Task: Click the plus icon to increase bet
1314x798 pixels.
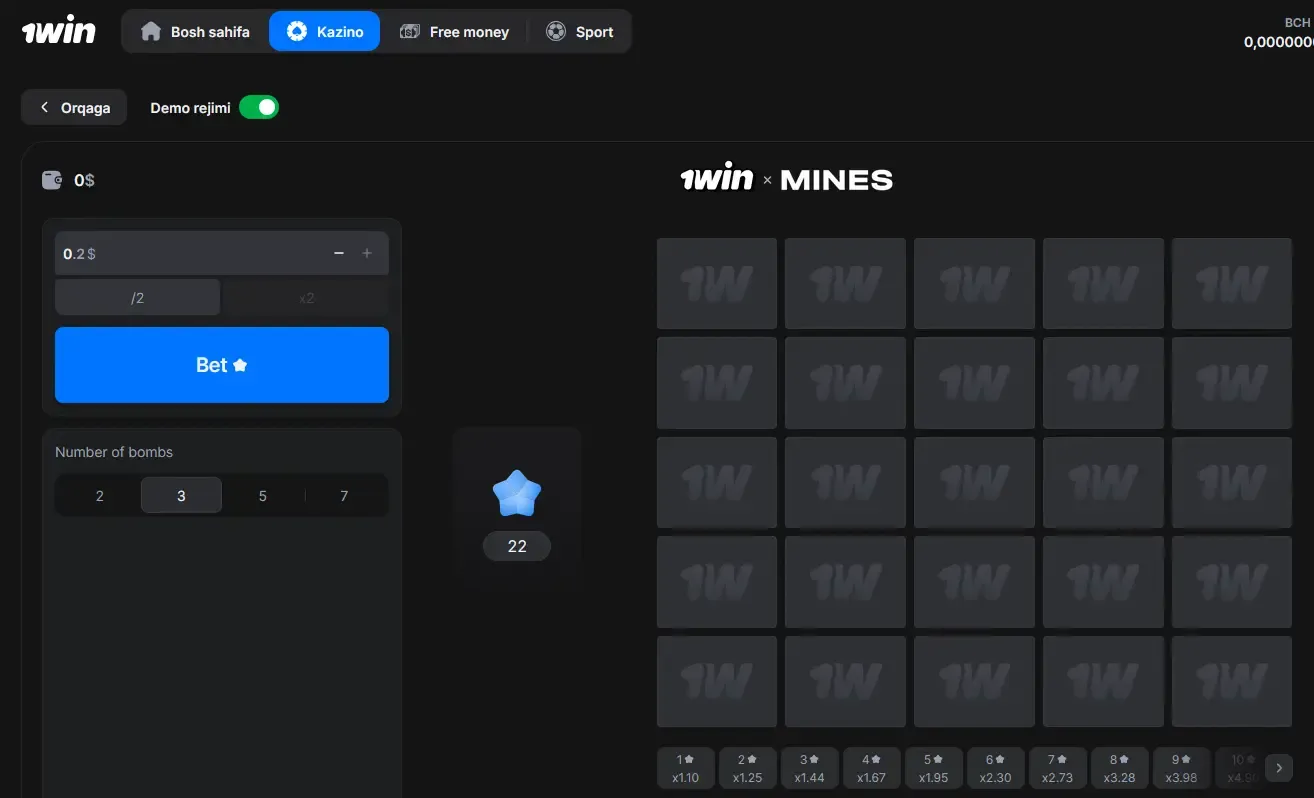Action: 367,254
